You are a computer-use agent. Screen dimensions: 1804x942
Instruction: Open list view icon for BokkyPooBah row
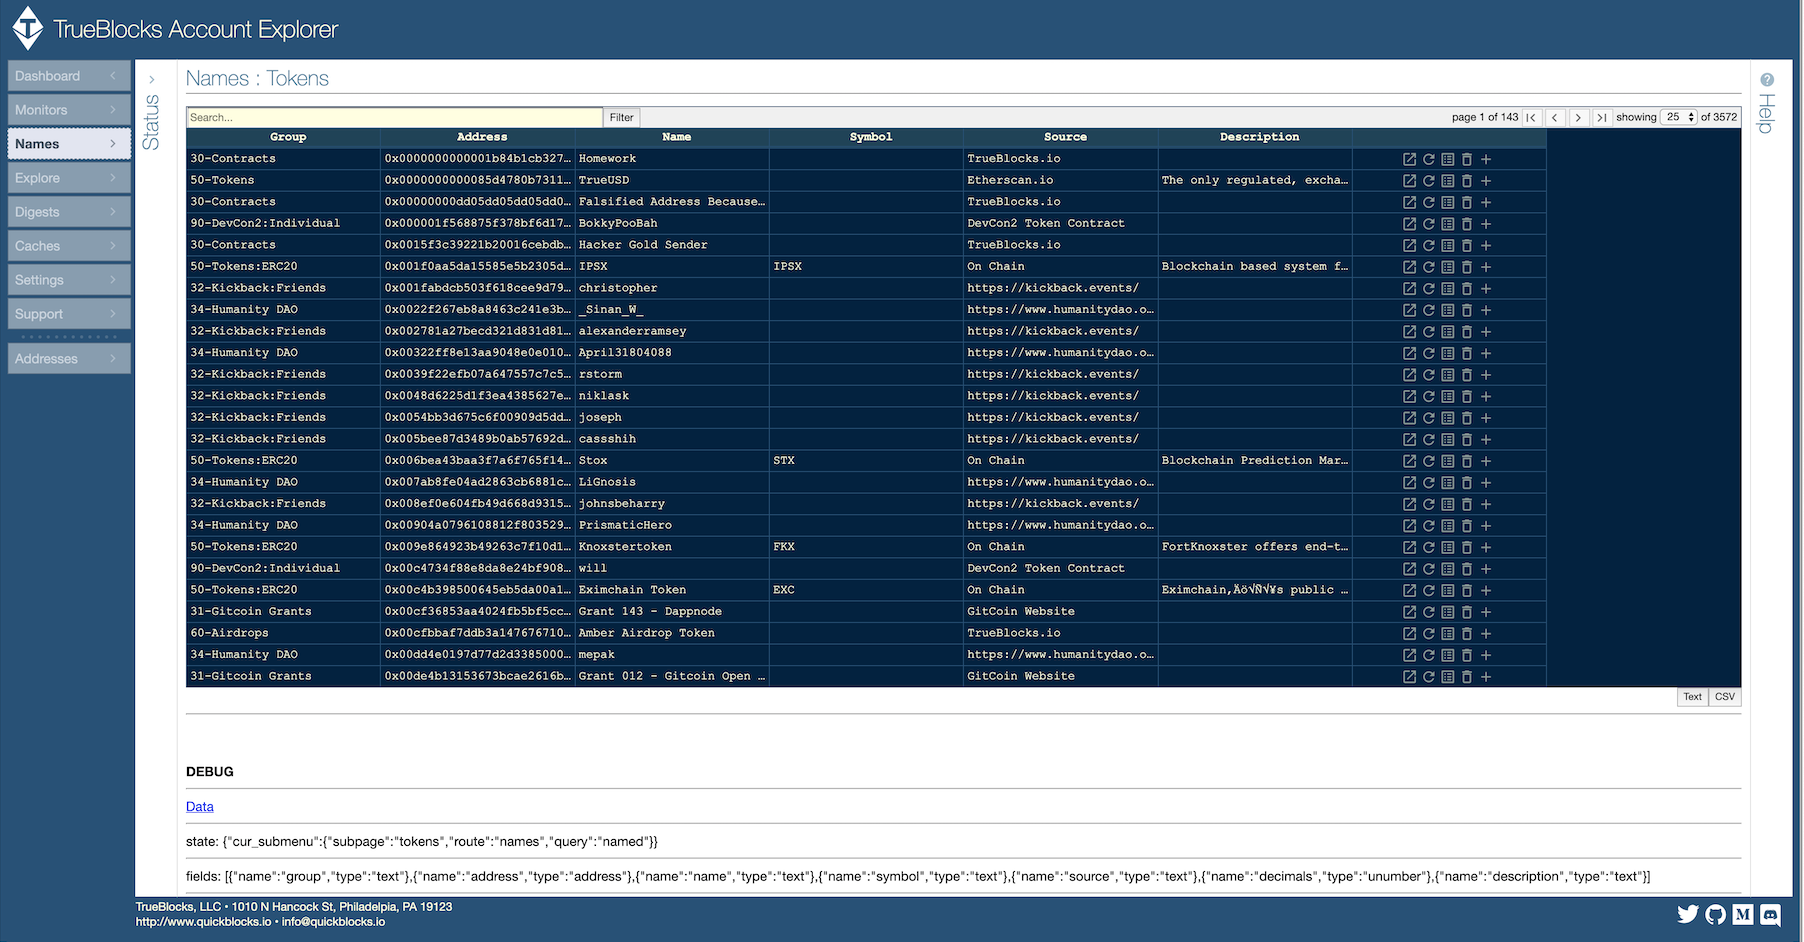(1447, 224)
